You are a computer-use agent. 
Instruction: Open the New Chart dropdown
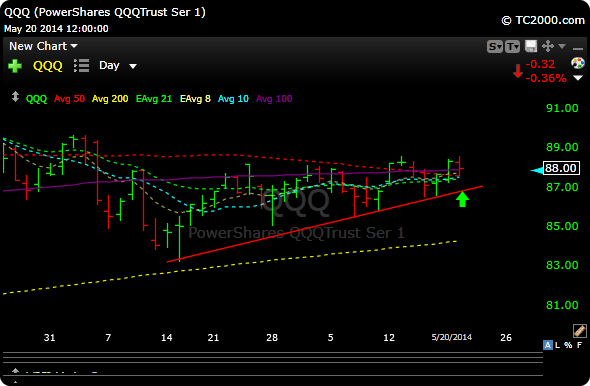[x=43, y=46]
